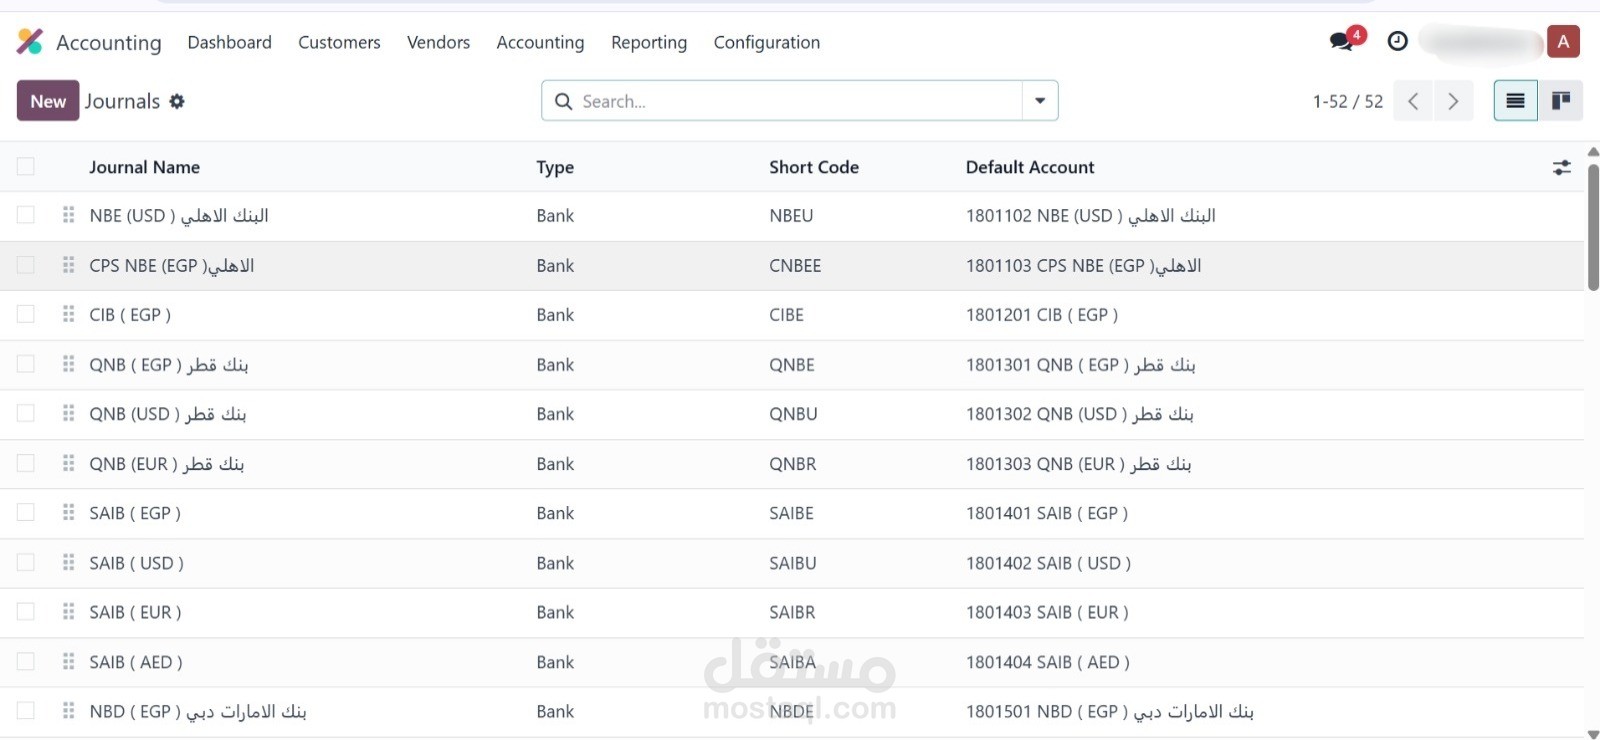Click the Journals settings gear icon
Viewport: 1600px width, 740px height.
click(177, 101)
